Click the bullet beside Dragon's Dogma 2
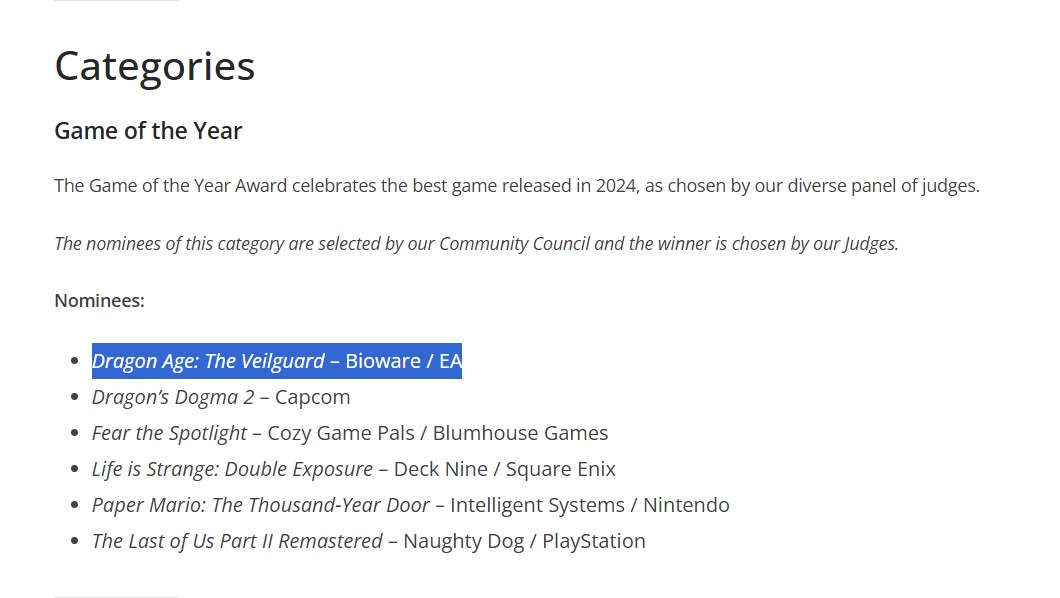The width and height of the screenshot is (1060, 598). pyautogui.click(x=74, y=397)
